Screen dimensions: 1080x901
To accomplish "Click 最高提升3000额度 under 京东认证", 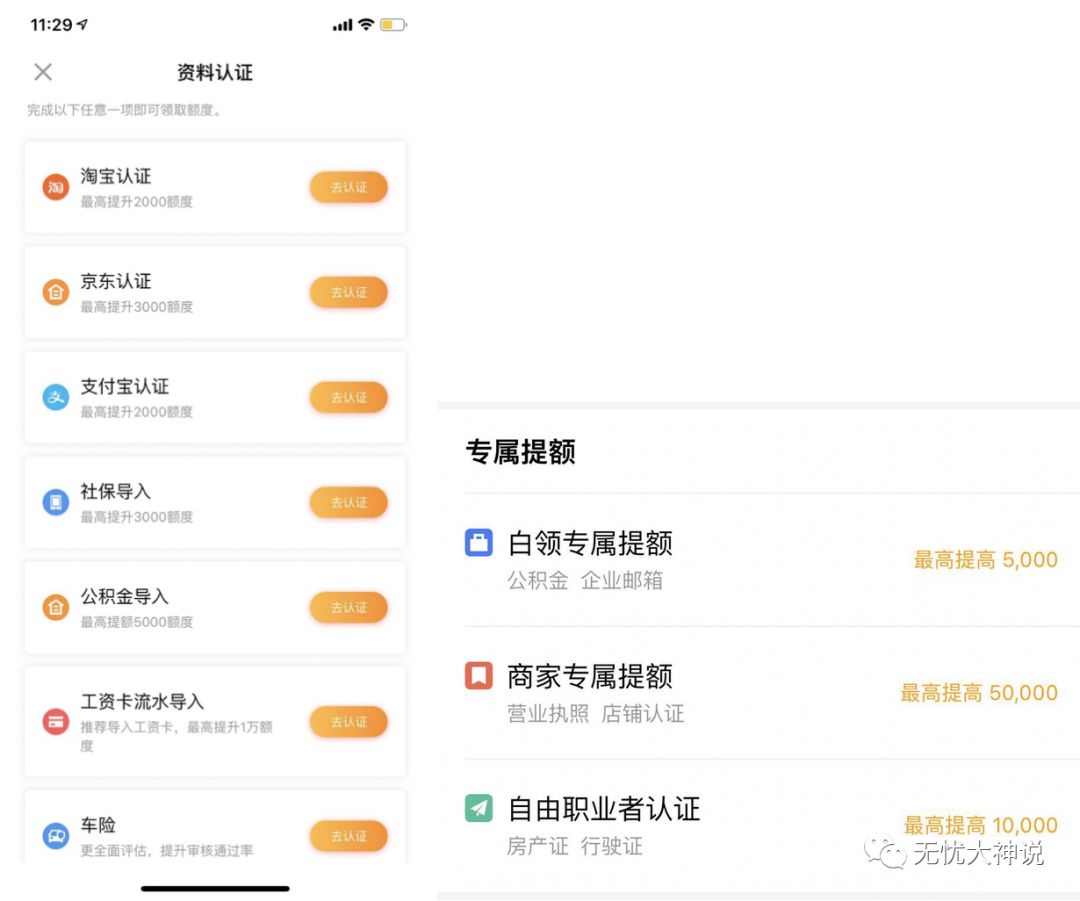I will click(x=136, y=307).
